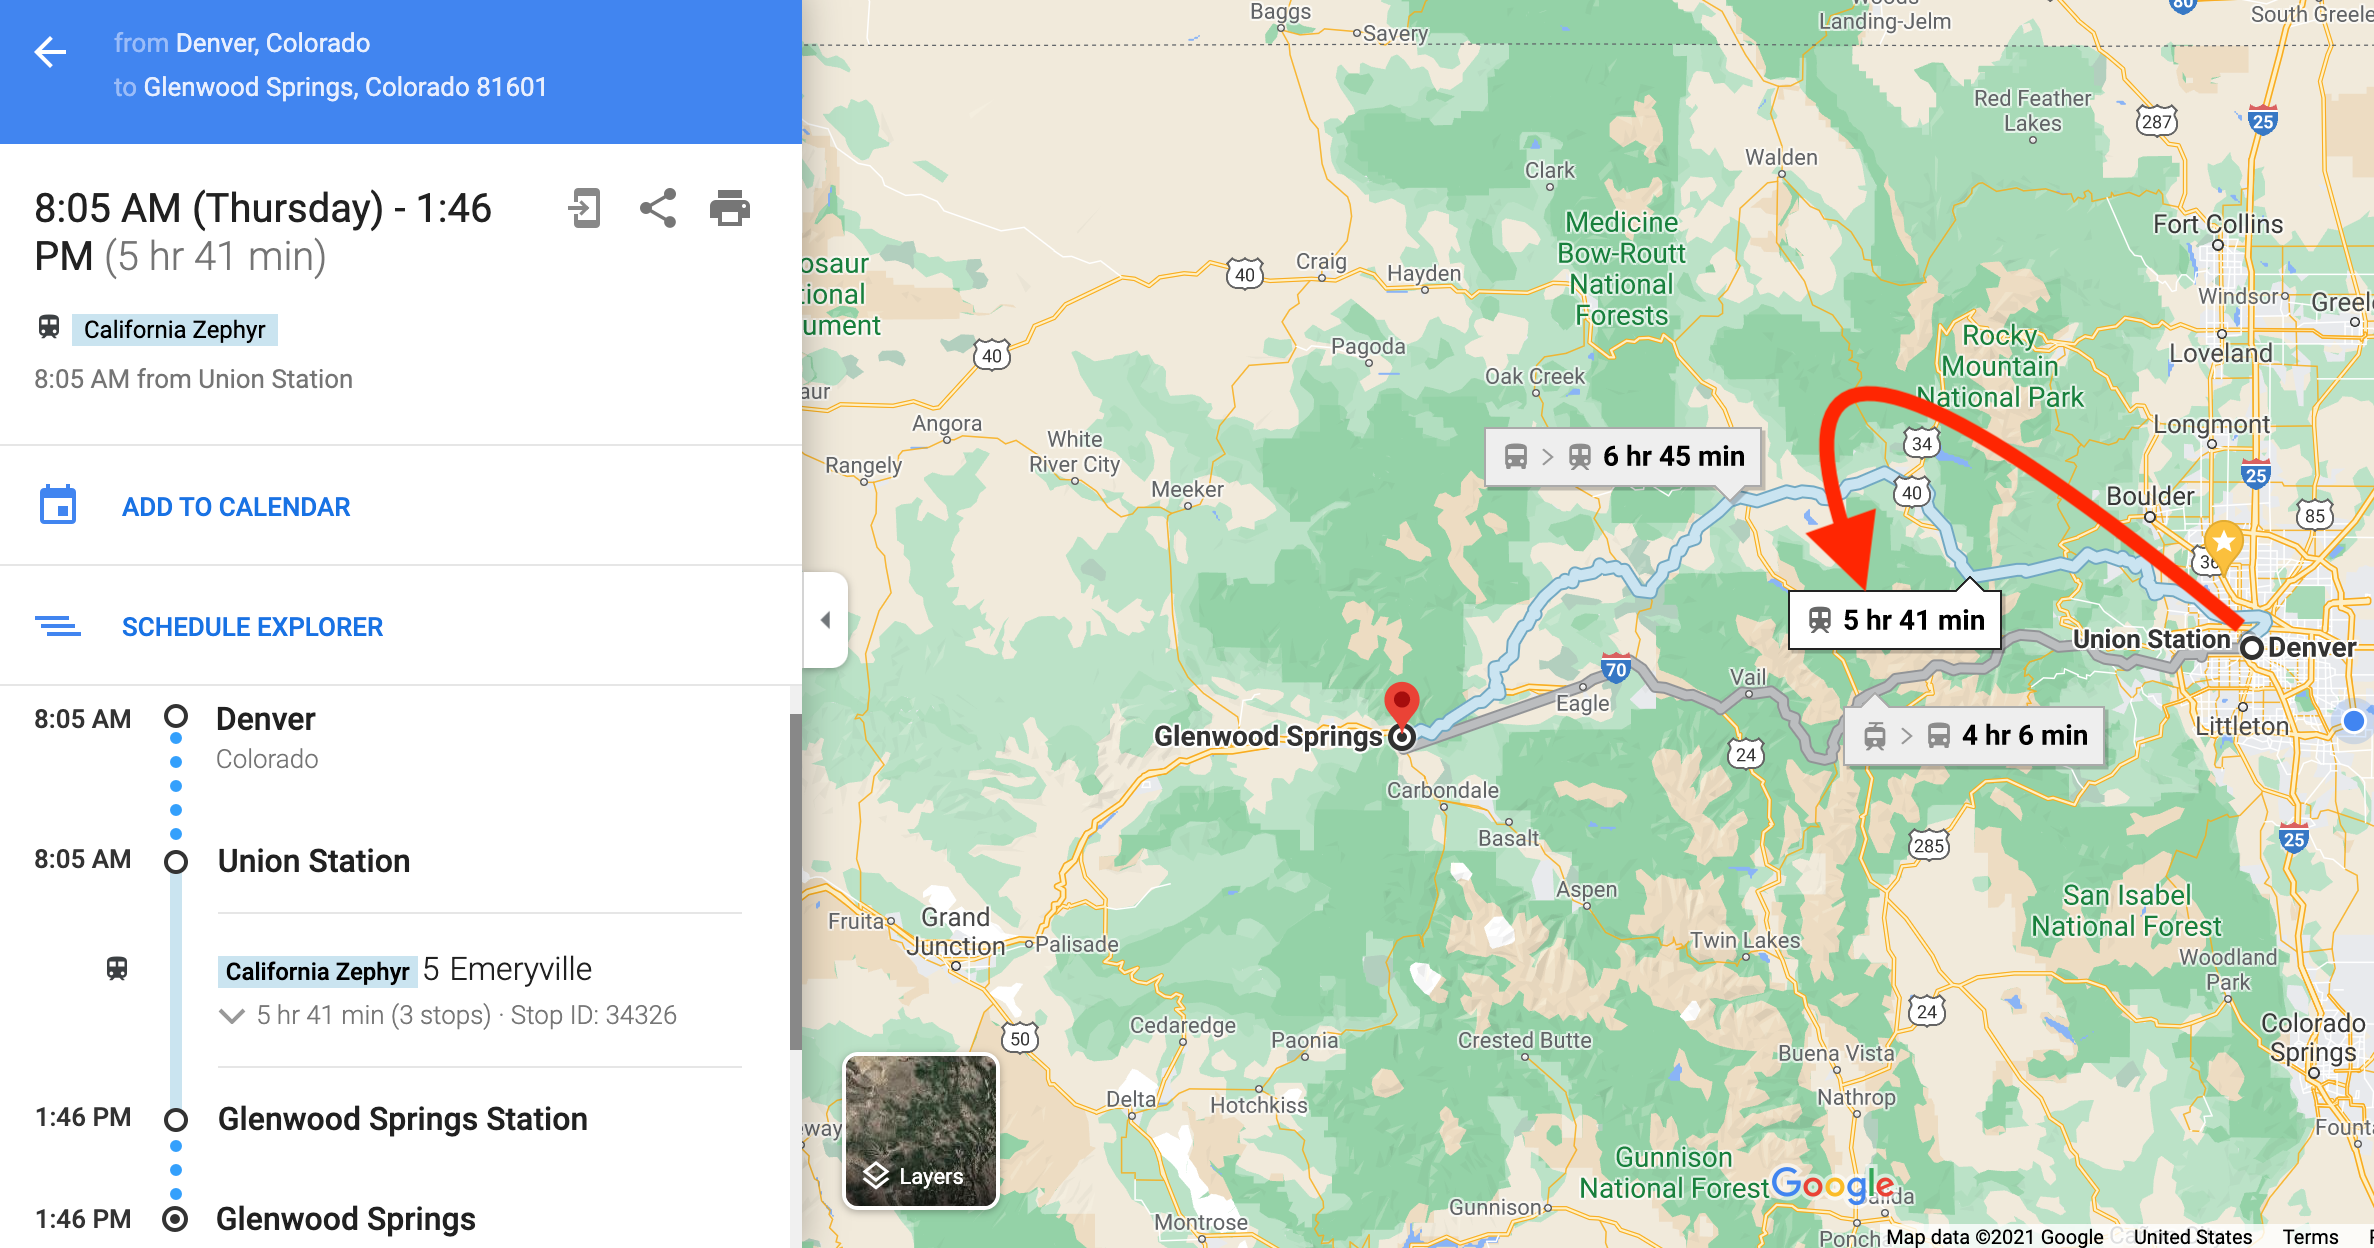Select the 6 hr 45 min route option
Viewport: 2374px width, 1248px height.
click(1623, 457)
